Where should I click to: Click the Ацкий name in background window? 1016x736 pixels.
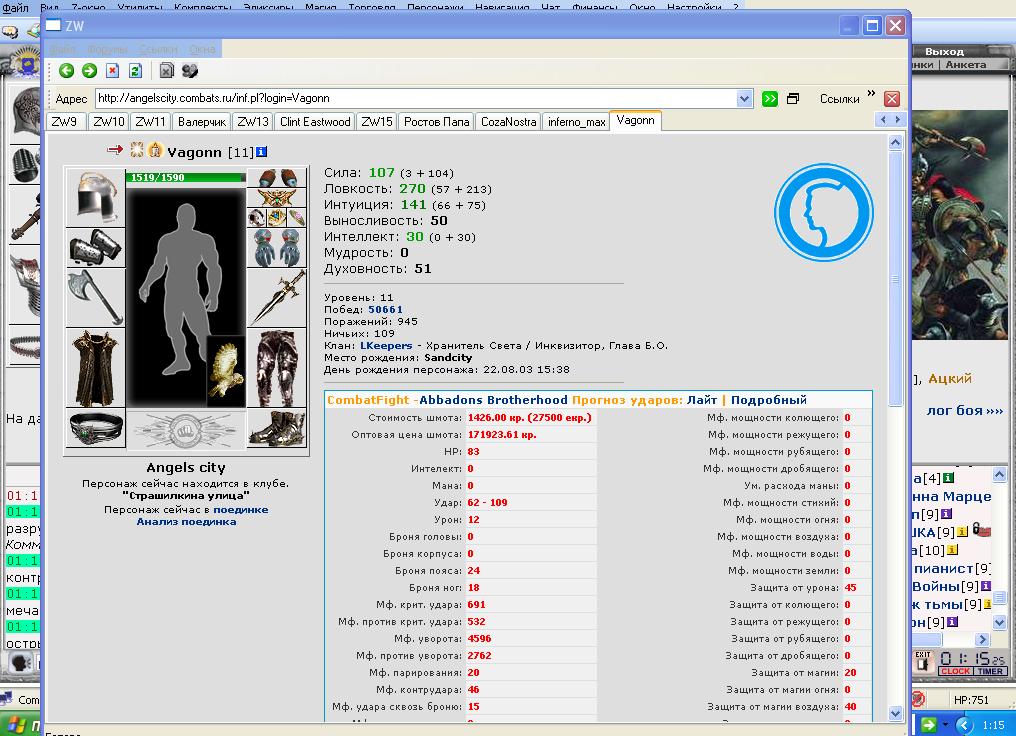(x=950, y=378)
